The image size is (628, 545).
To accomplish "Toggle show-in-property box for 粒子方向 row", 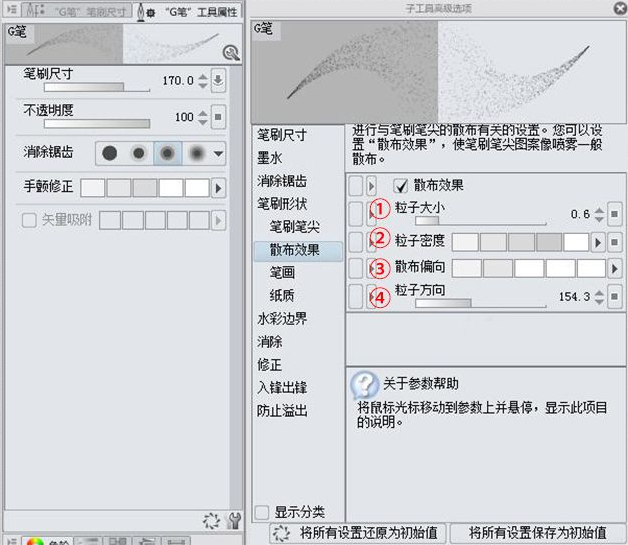I will coord(356,297).
